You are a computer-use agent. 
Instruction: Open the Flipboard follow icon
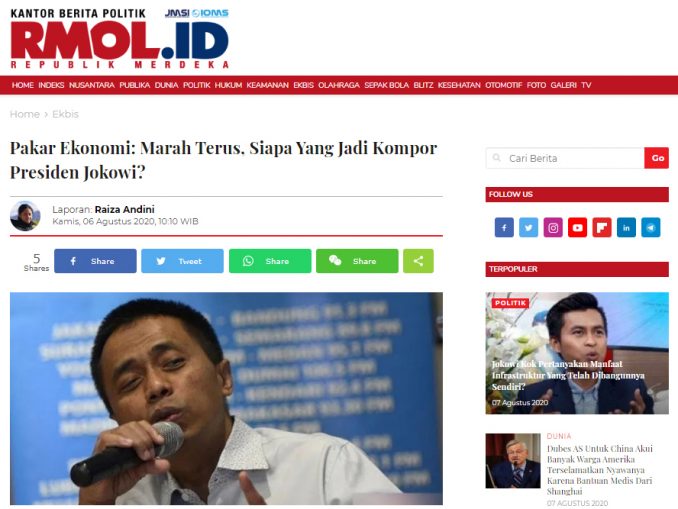[601, 227]
